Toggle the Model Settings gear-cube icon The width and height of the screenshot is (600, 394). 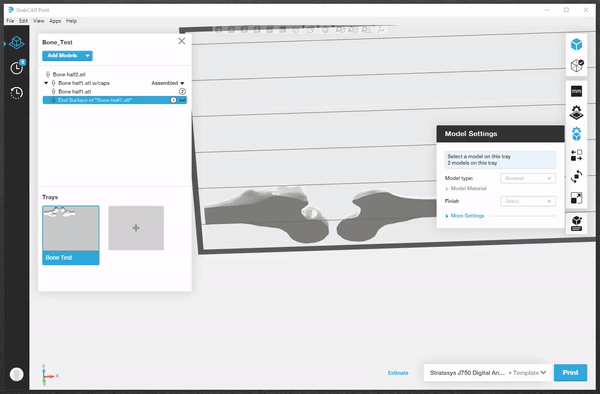click(x=576, y=134)
